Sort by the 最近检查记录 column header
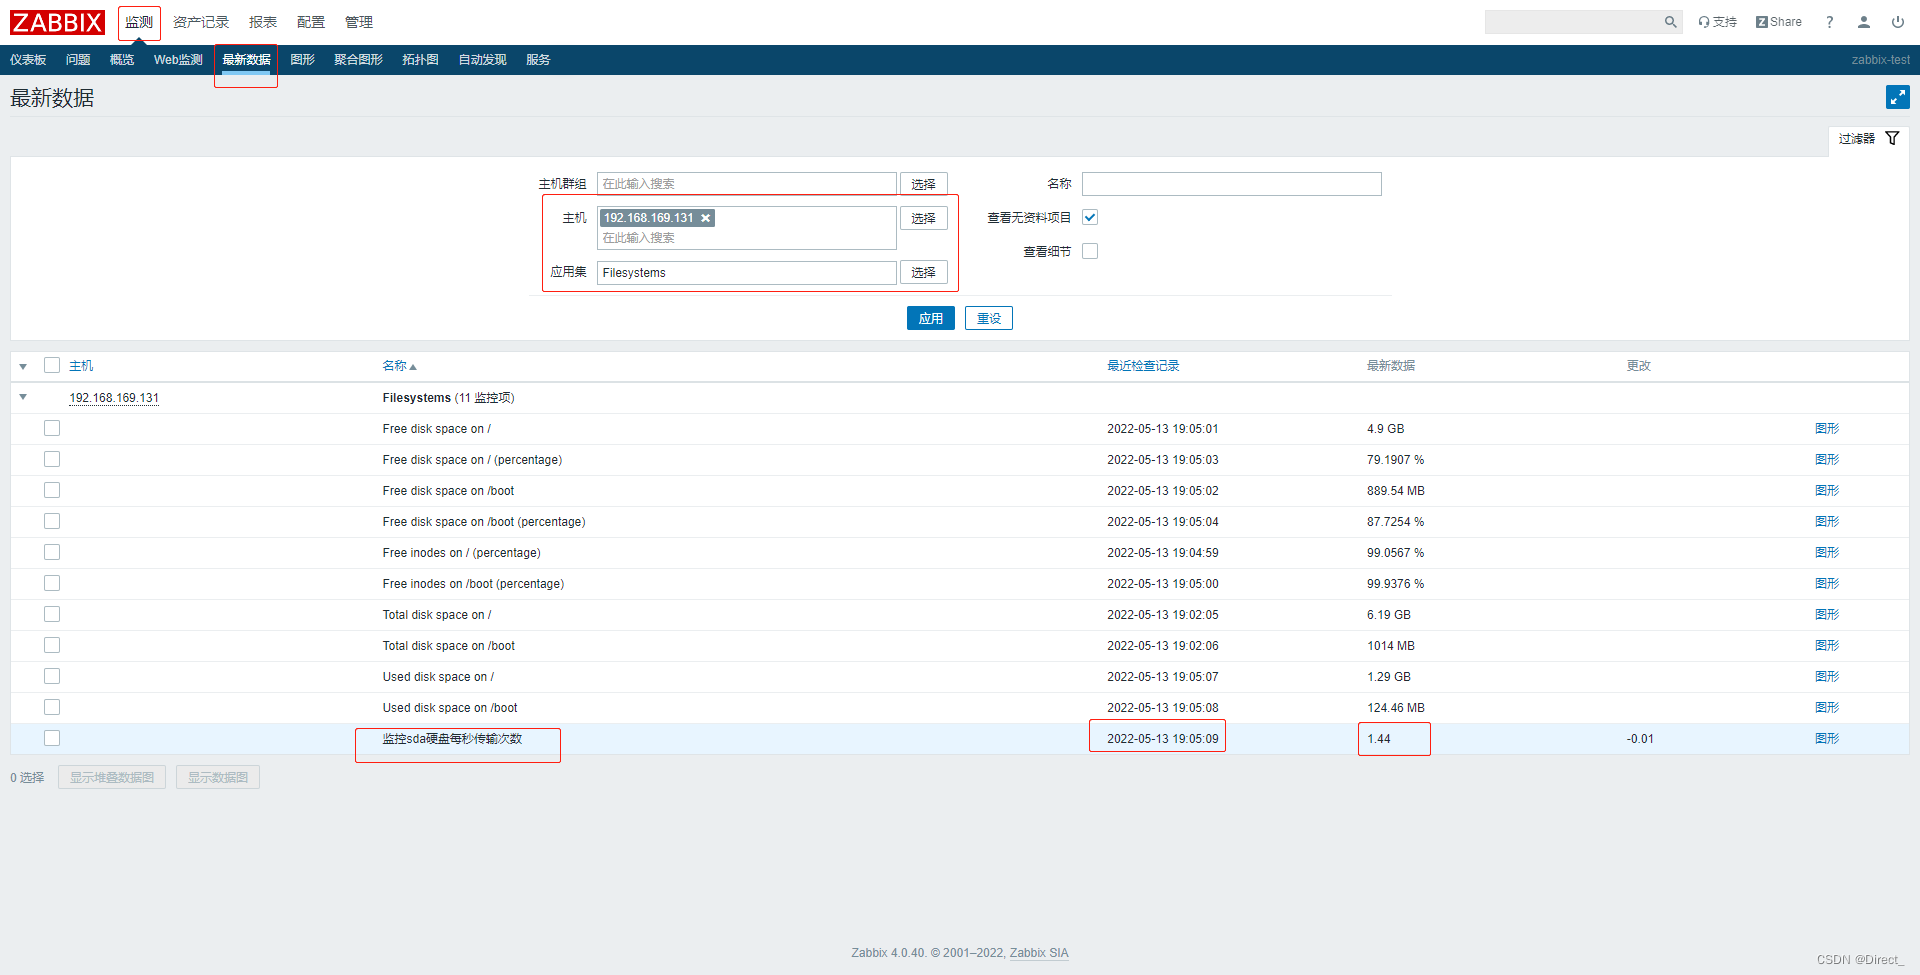 click(1143, 366)
